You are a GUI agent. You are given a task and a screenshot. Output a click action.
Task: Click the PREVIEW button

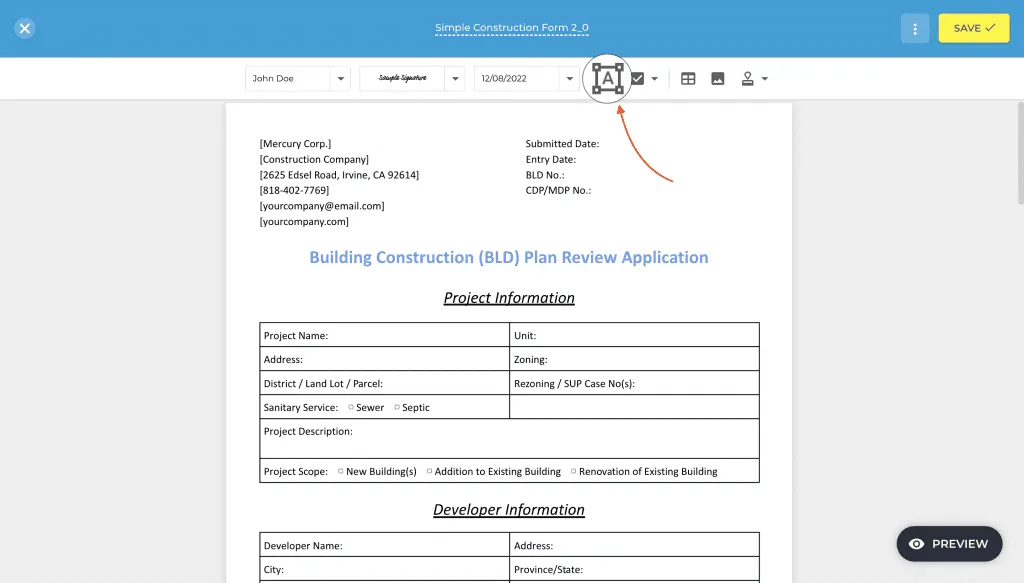tap(948, 544)
